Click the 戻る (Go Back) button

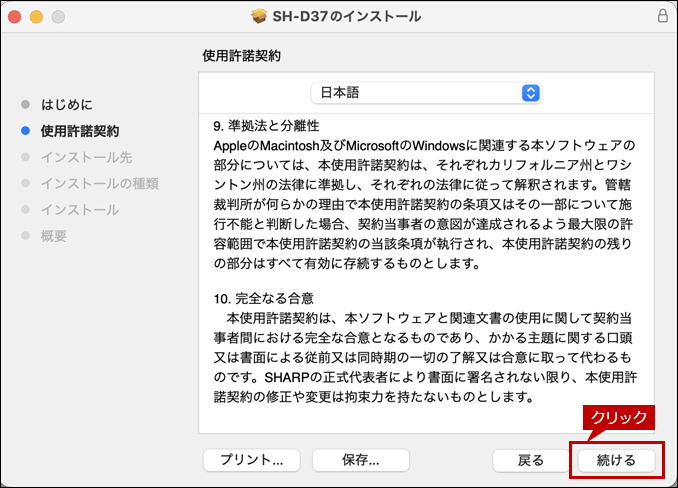tap(531, 460)
